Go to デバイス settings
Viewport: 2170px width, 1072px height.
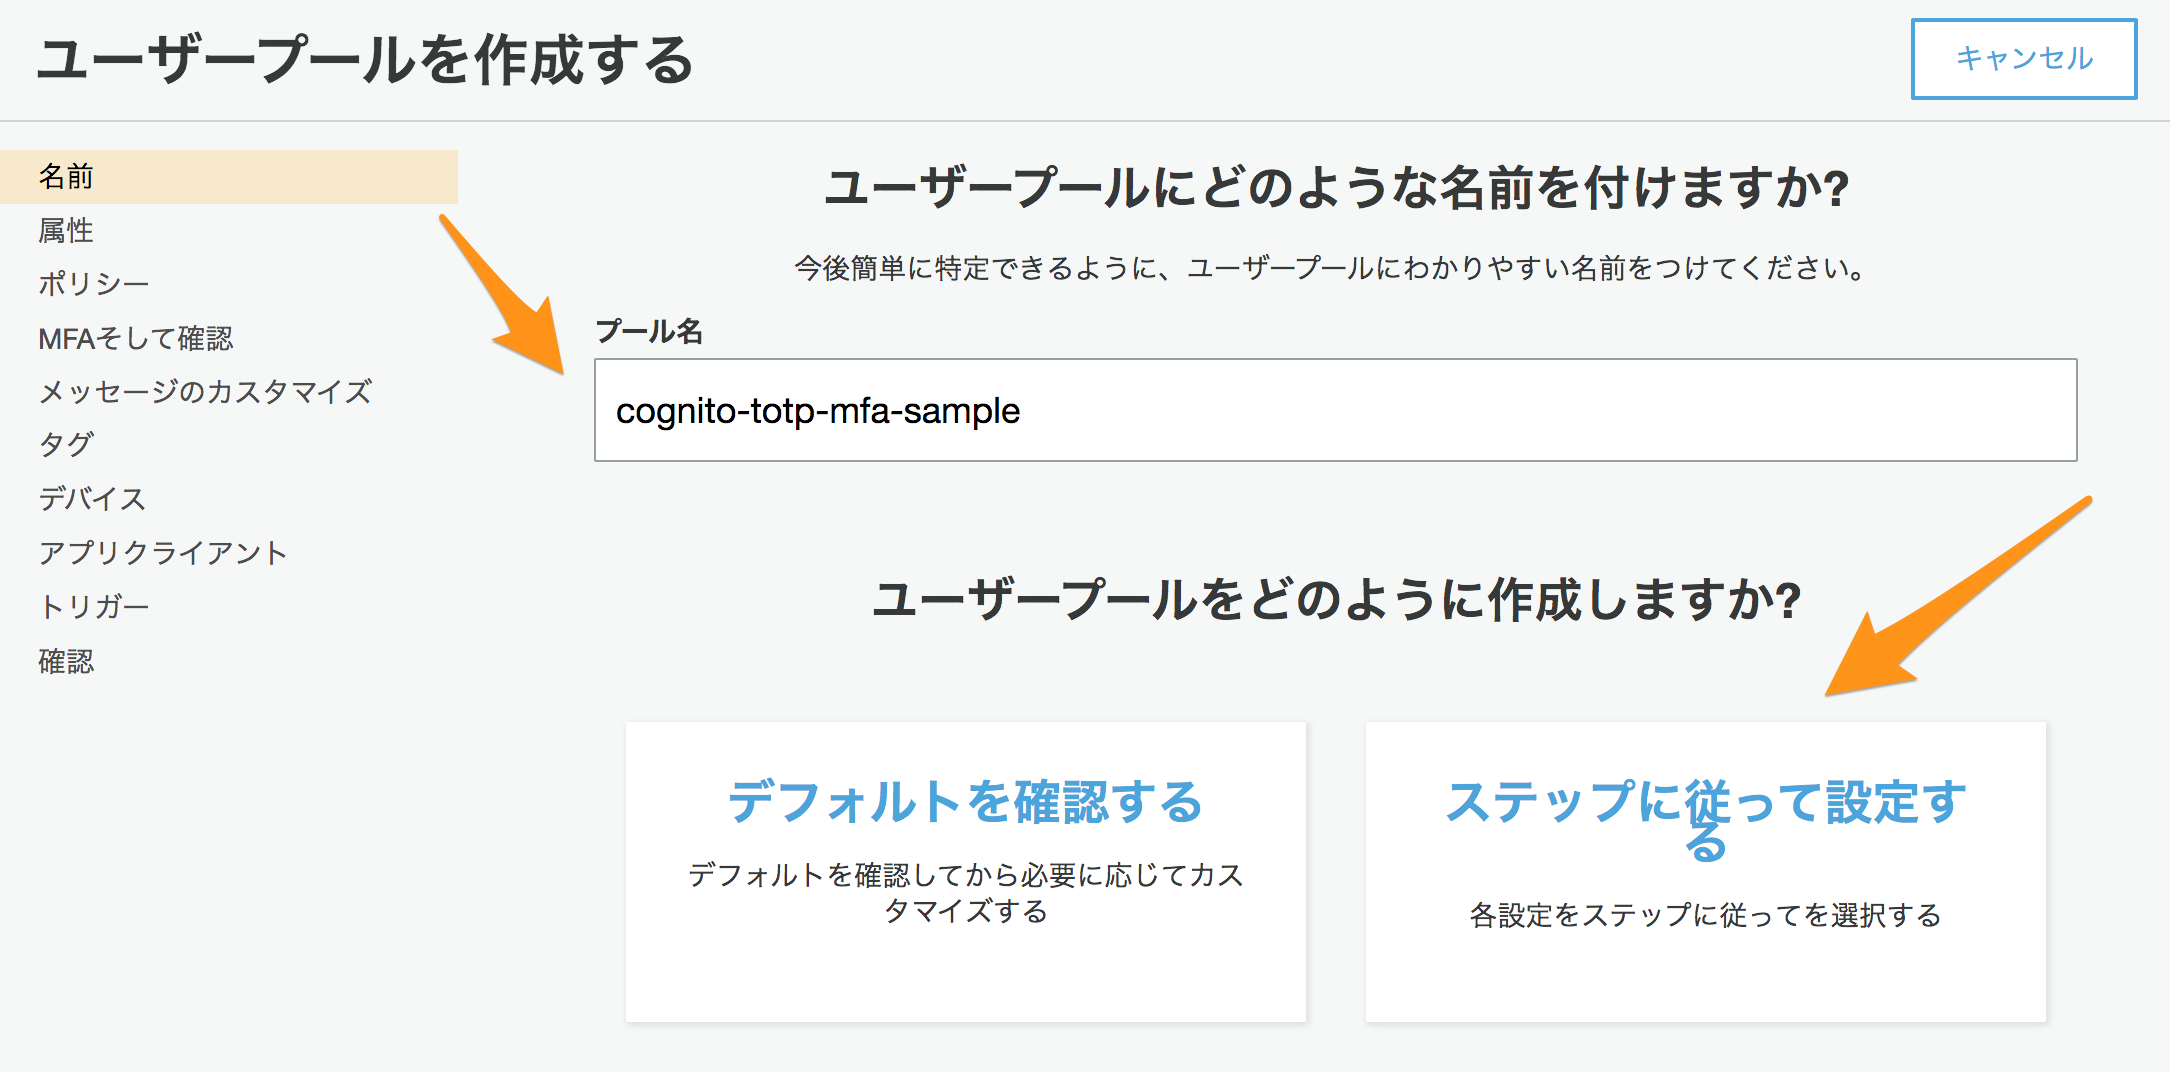coord(92,498)
